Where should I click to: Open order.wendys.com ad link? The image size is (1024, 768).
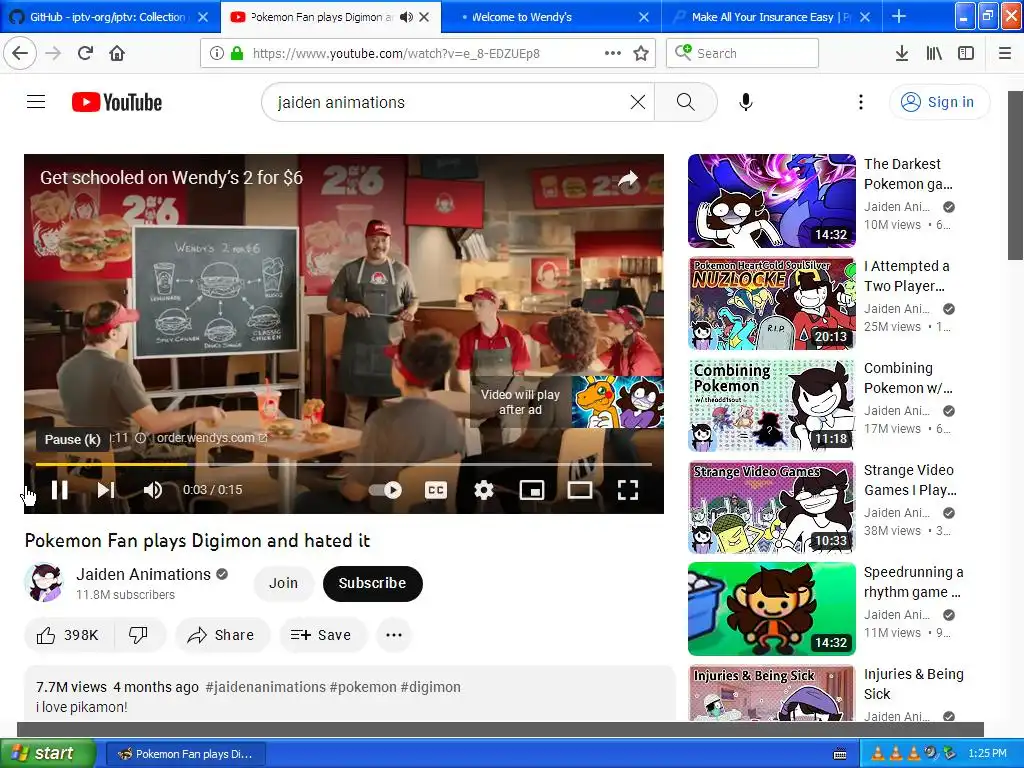[212, 438]
